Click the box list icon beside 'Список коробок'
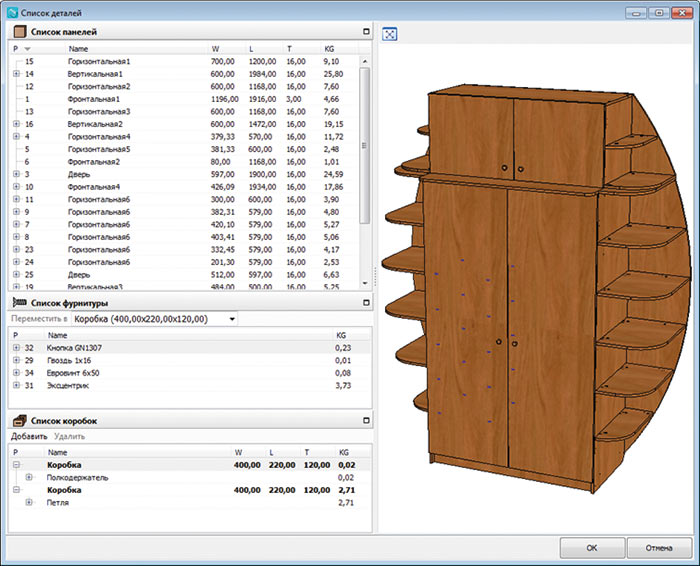The image size is (700, 566). pyautogui.click(x=18, y=421)
